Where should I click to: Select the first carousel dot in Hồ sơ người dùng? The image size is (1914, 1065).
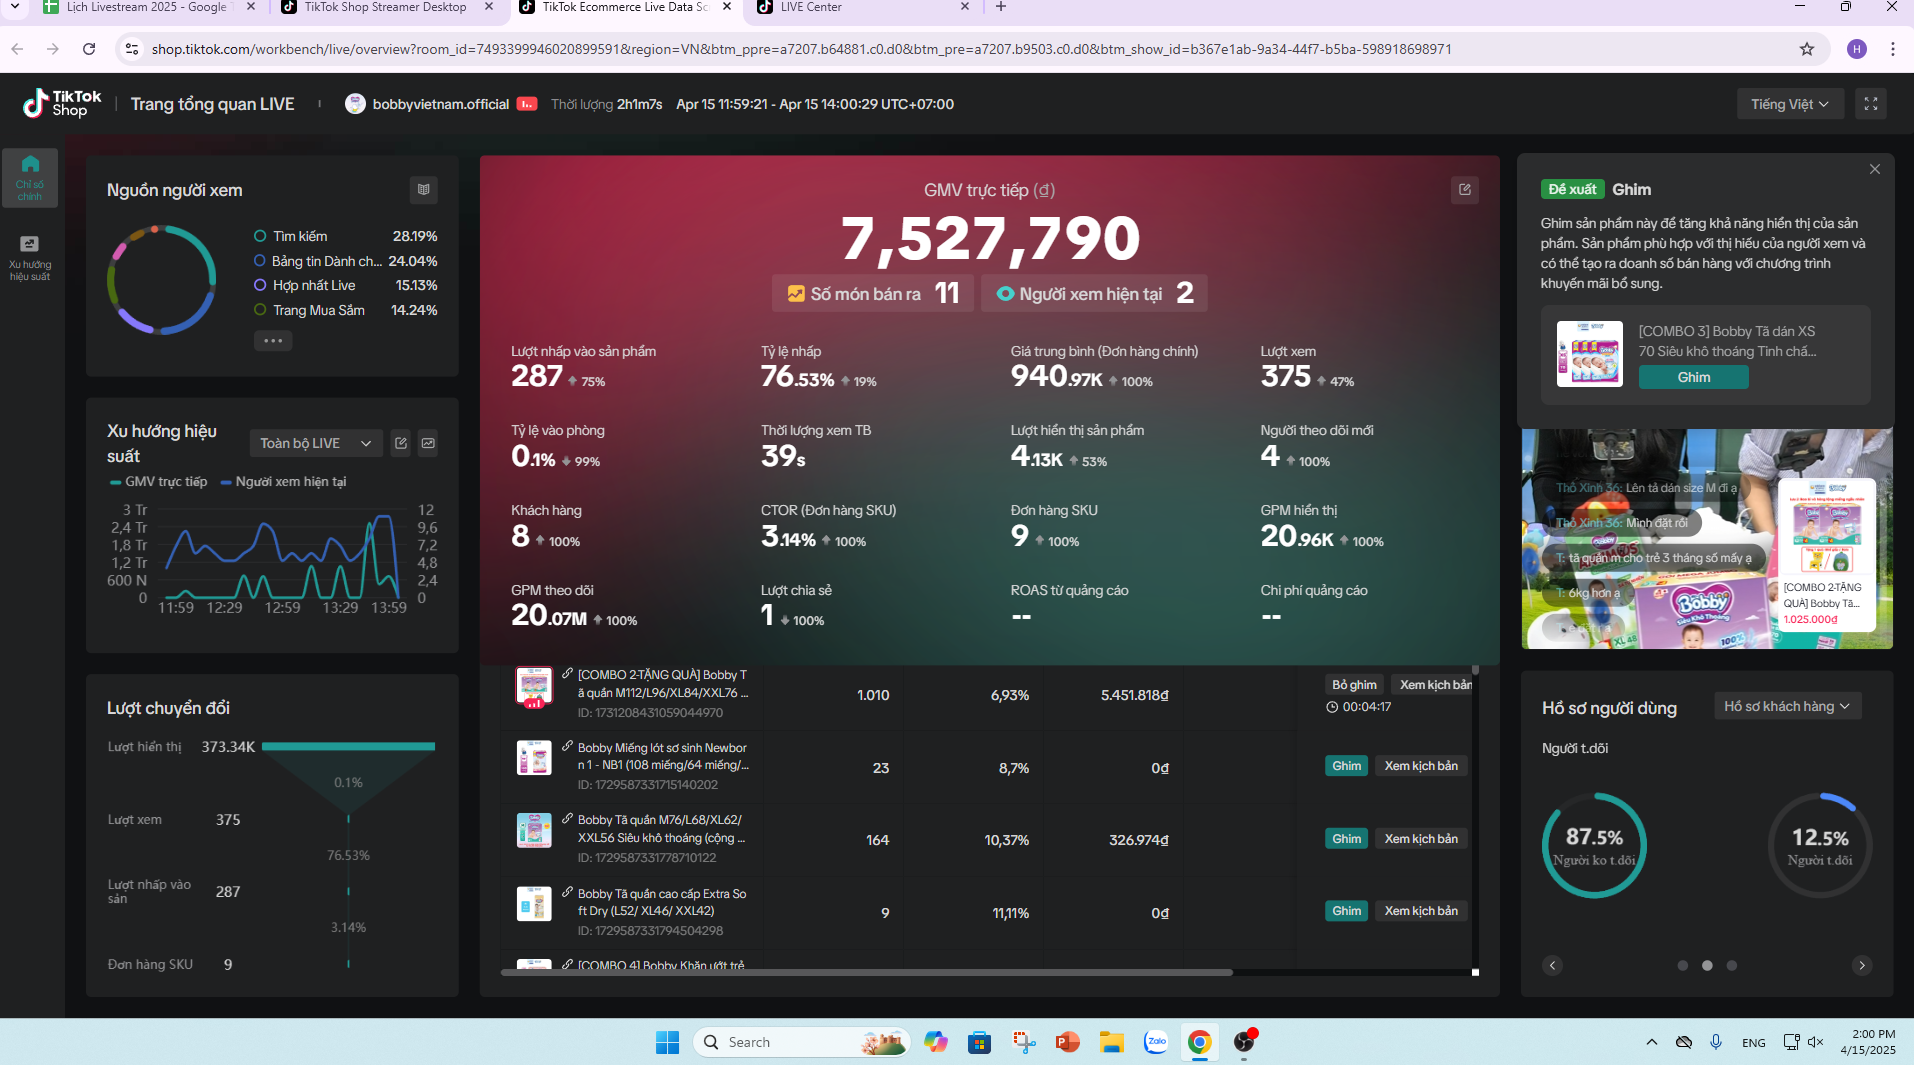pos(1682,965)
